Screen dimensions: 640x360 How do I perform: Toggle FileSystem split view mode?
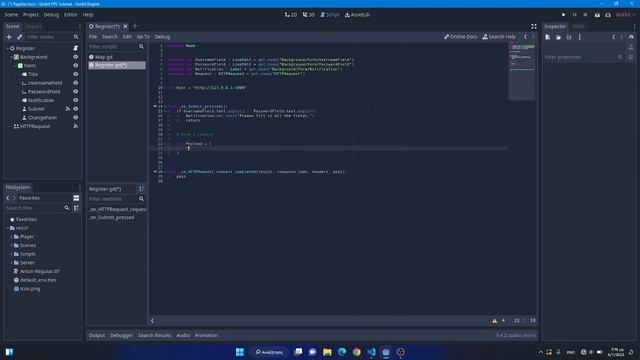pyautogui.click(x=76, y=198)
